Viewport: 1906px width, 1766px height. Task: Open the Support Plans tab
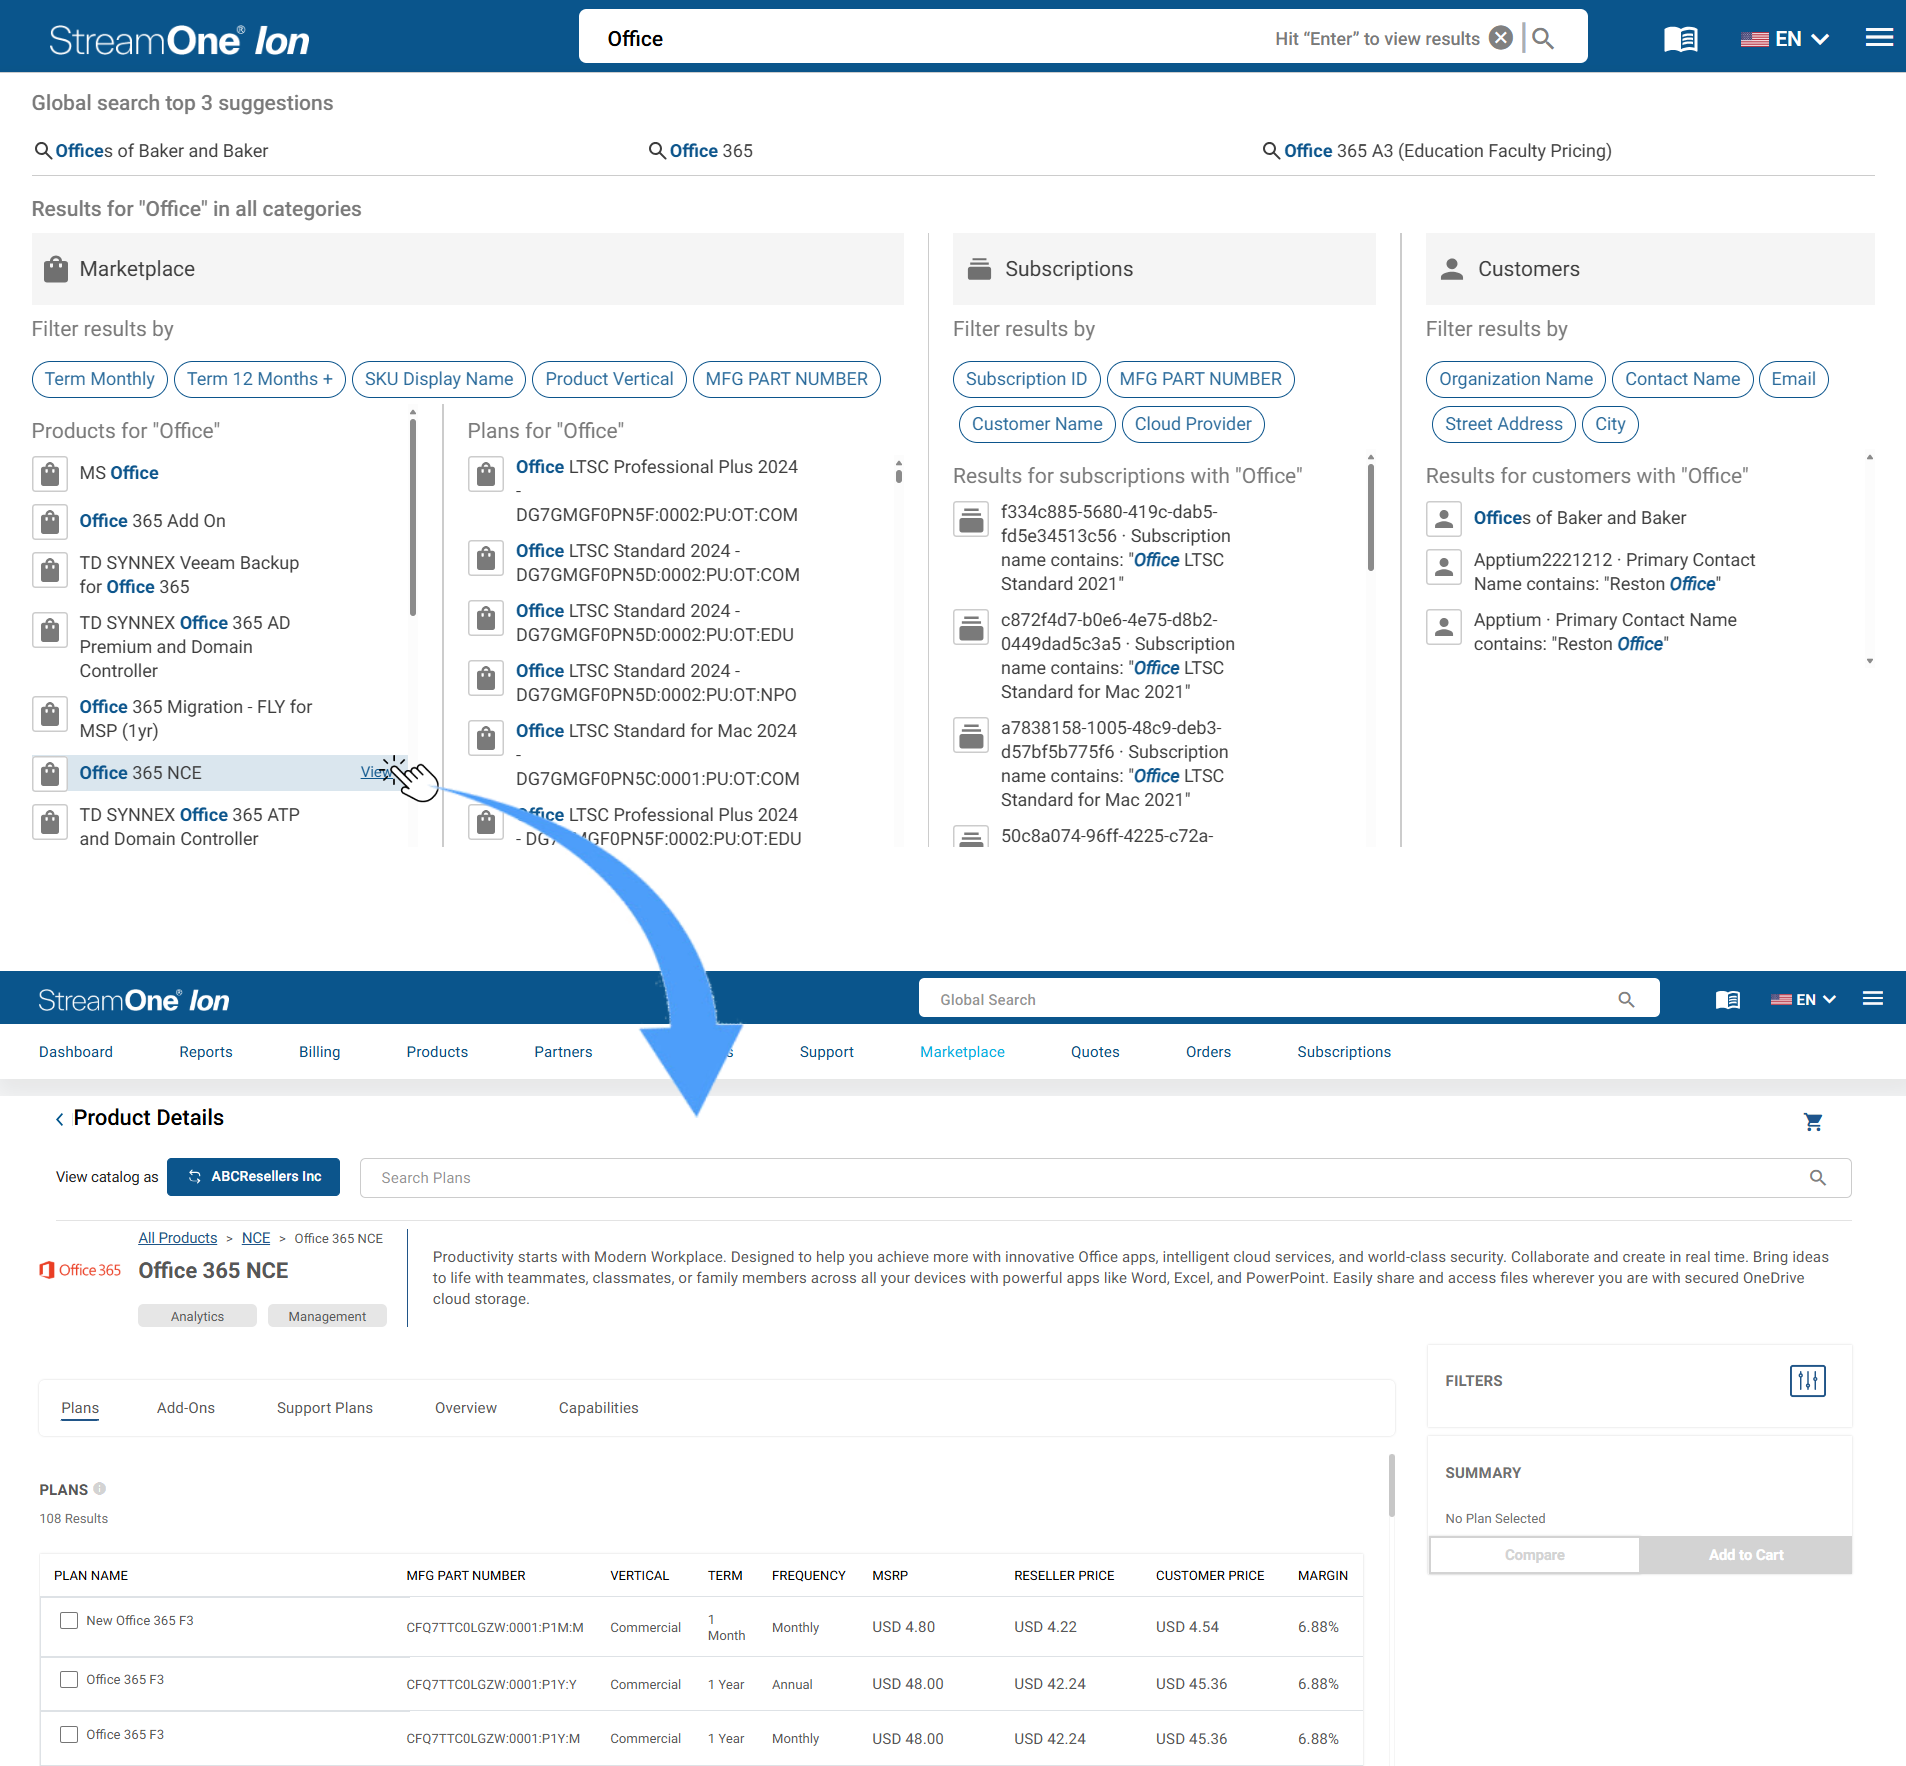coord(325,1408)
